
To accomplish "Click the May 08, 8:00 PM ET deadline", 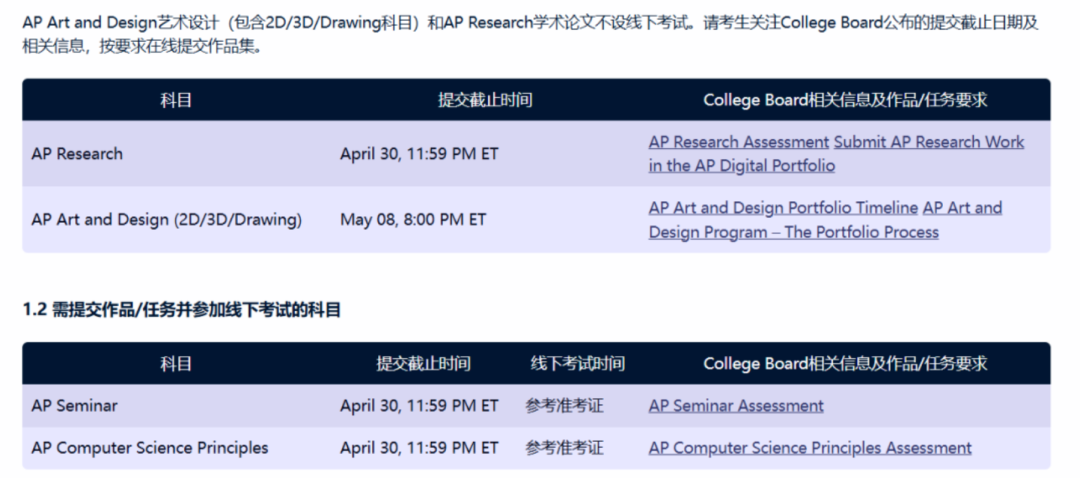I will (x=413, y=220).
